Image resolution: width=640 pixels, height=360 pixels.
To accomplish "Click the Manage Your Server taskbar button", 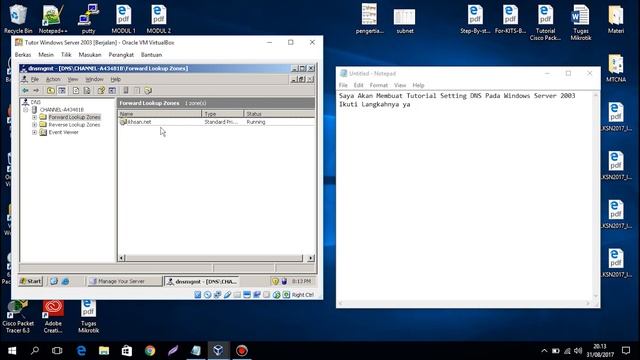I will pyautogui.click(x=124, y=281).
